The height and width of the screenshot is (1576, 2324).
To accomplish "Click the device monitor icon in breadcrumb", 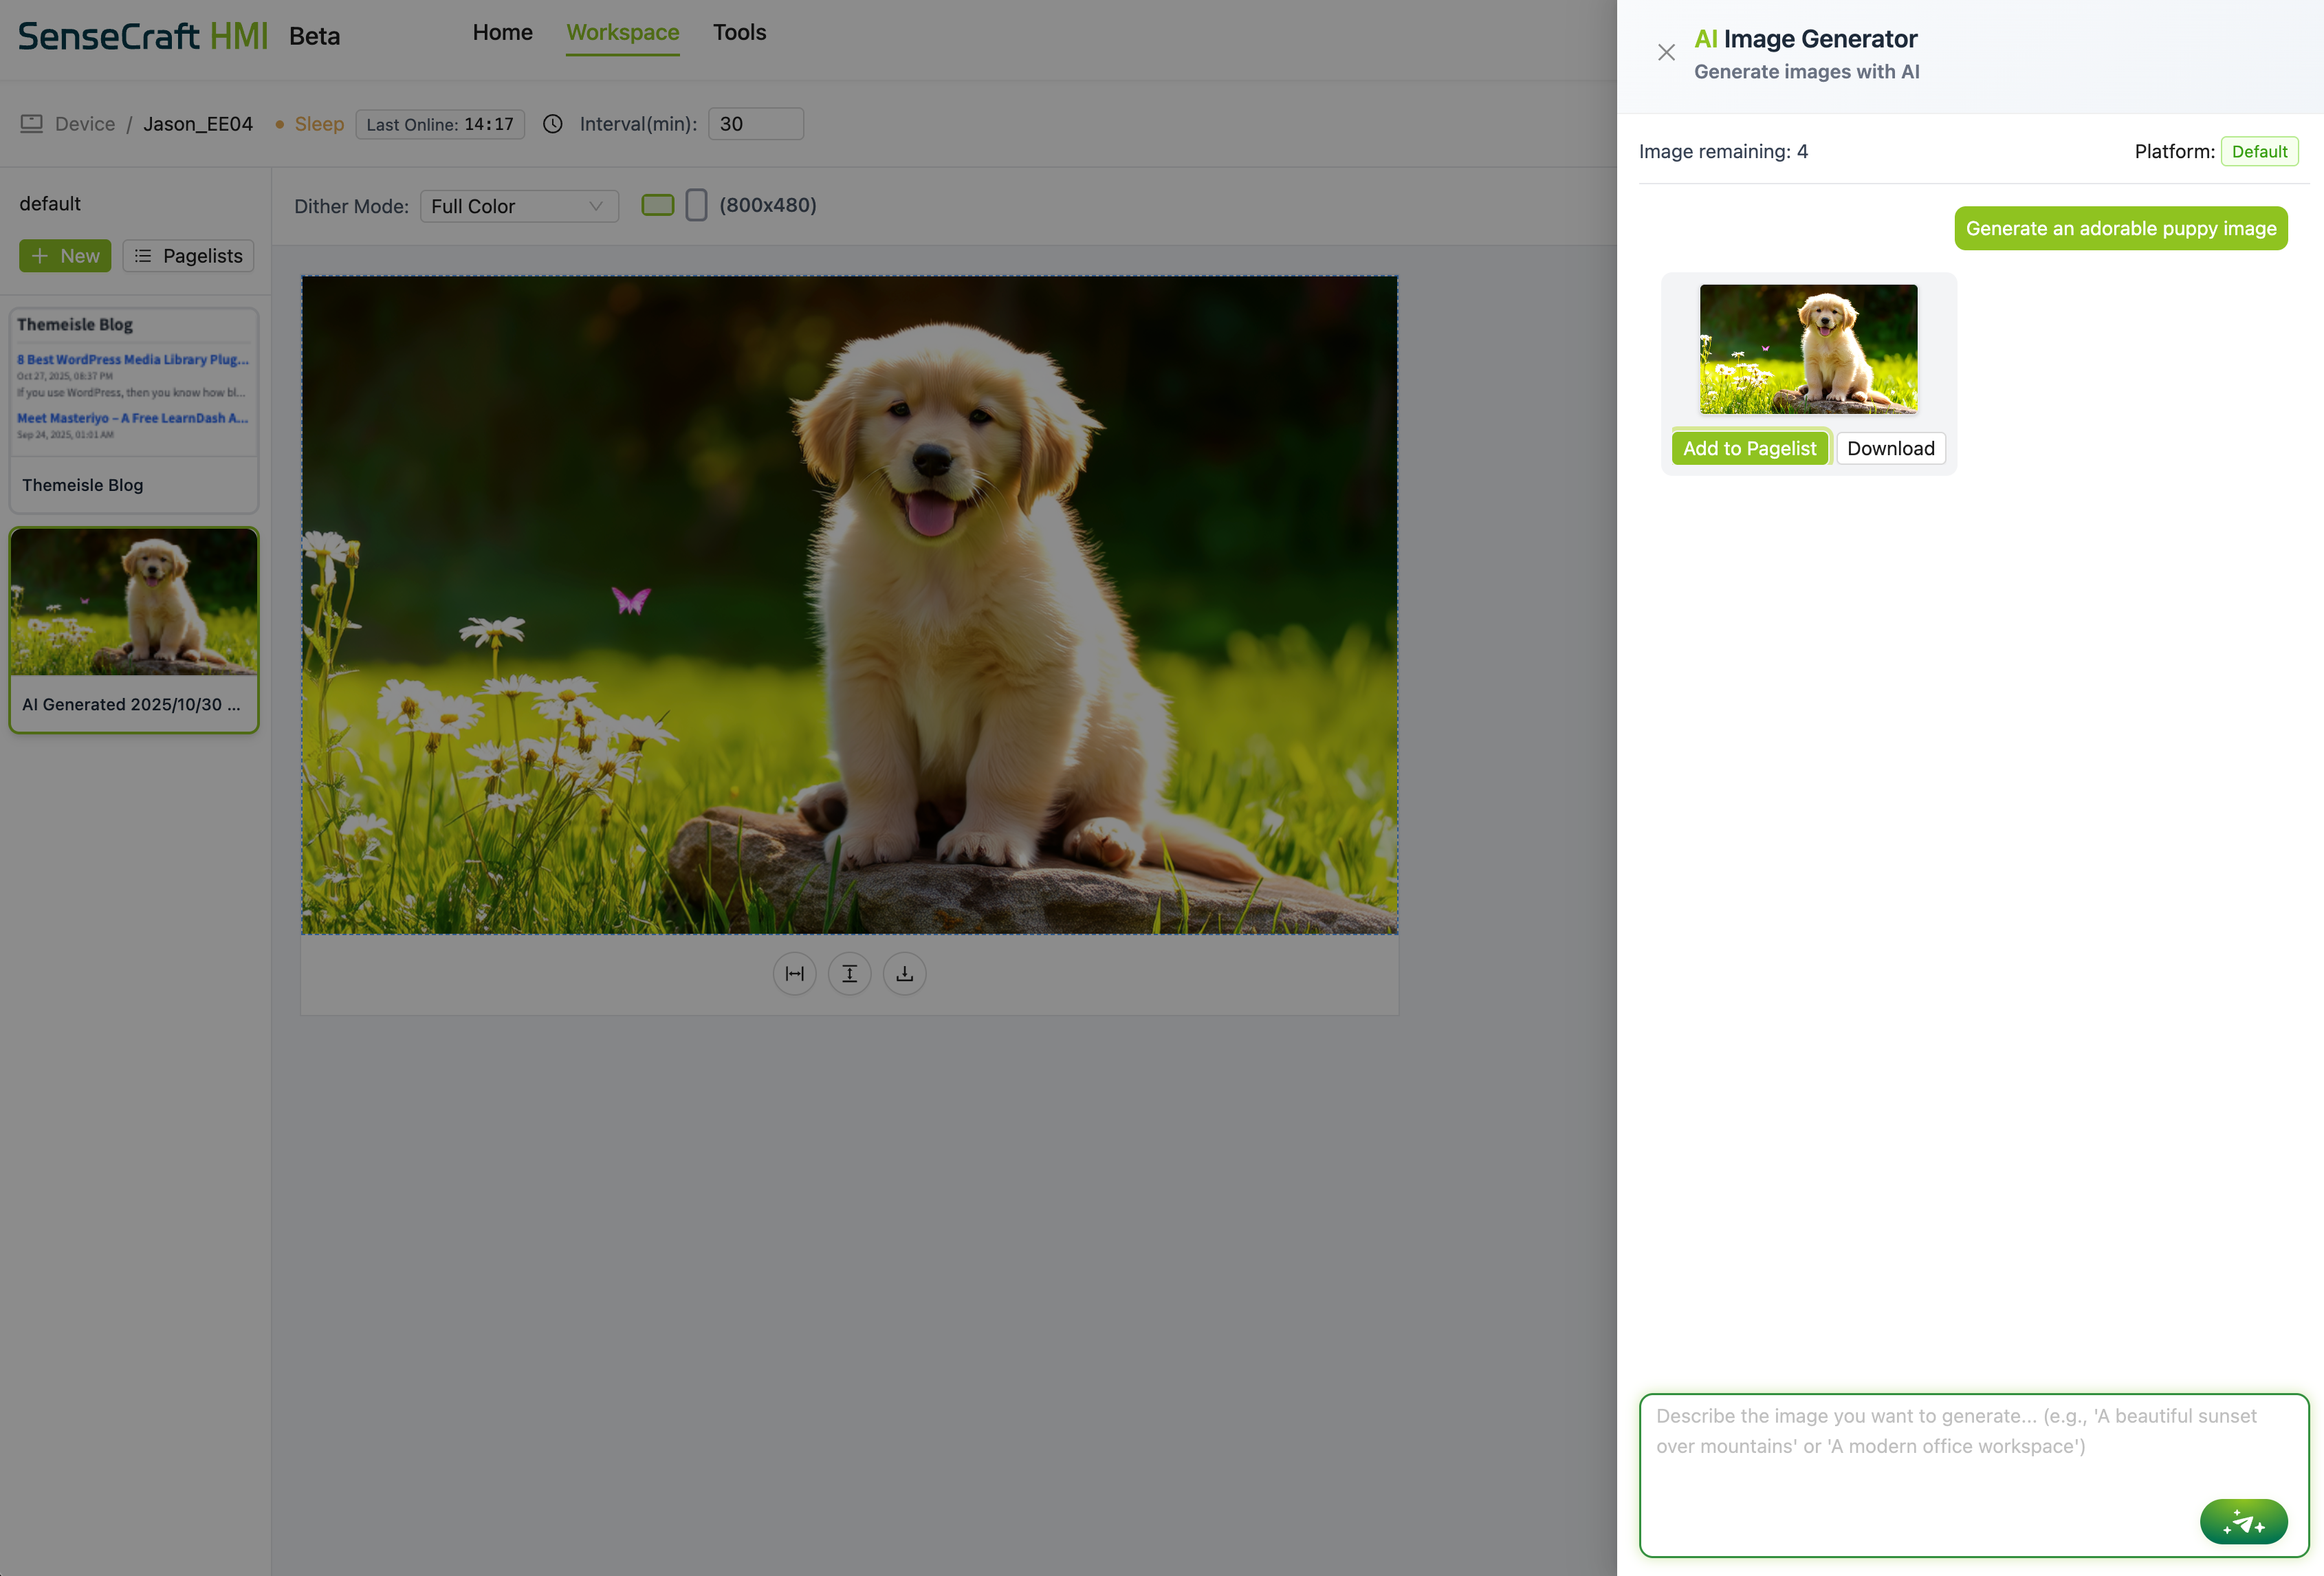I will [x=32, y=124].
